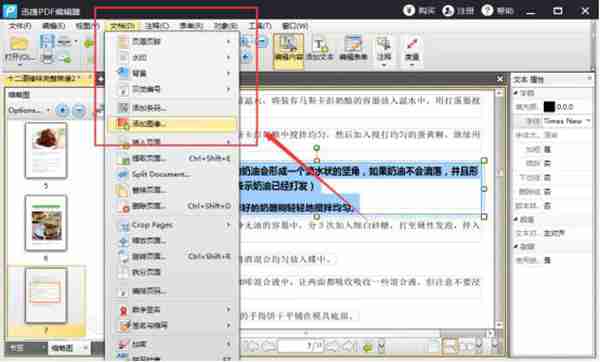600x362 pixels.
Task: Click the black fill color swatch 0,0,0
Action: tap(549, 107)
